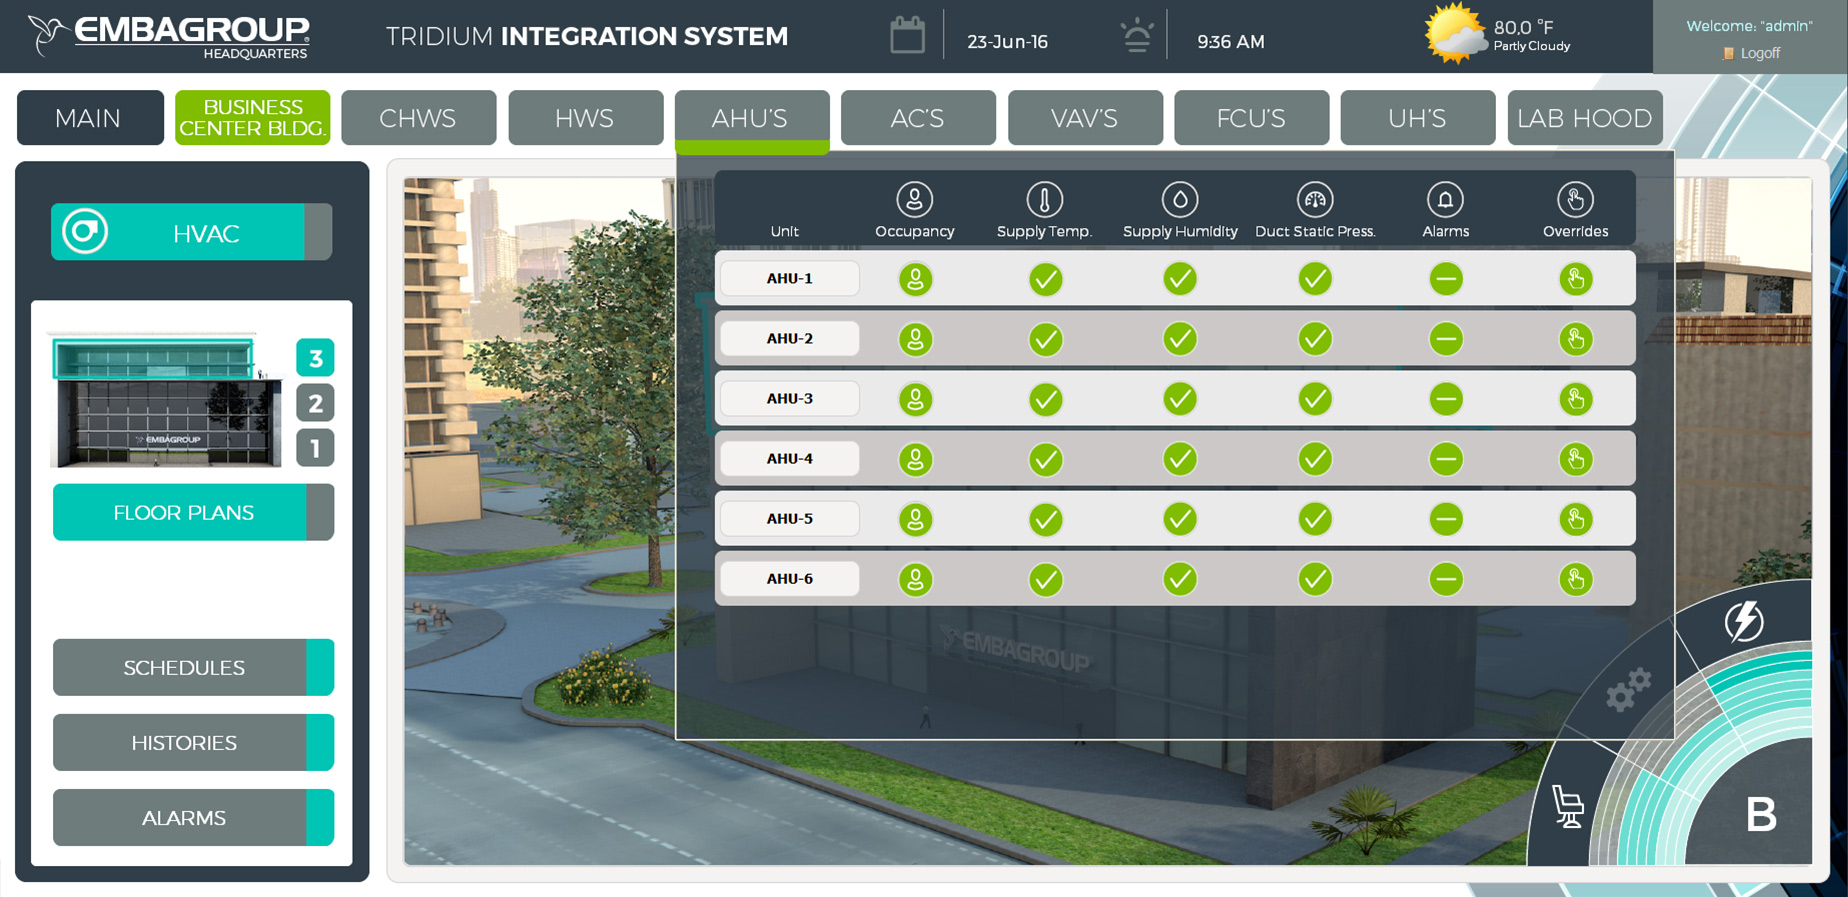The width and height of the screenshot is (1848, 897).
Task: Click the HVAC button
Action: pyautogui.click(x=191, y=232)
